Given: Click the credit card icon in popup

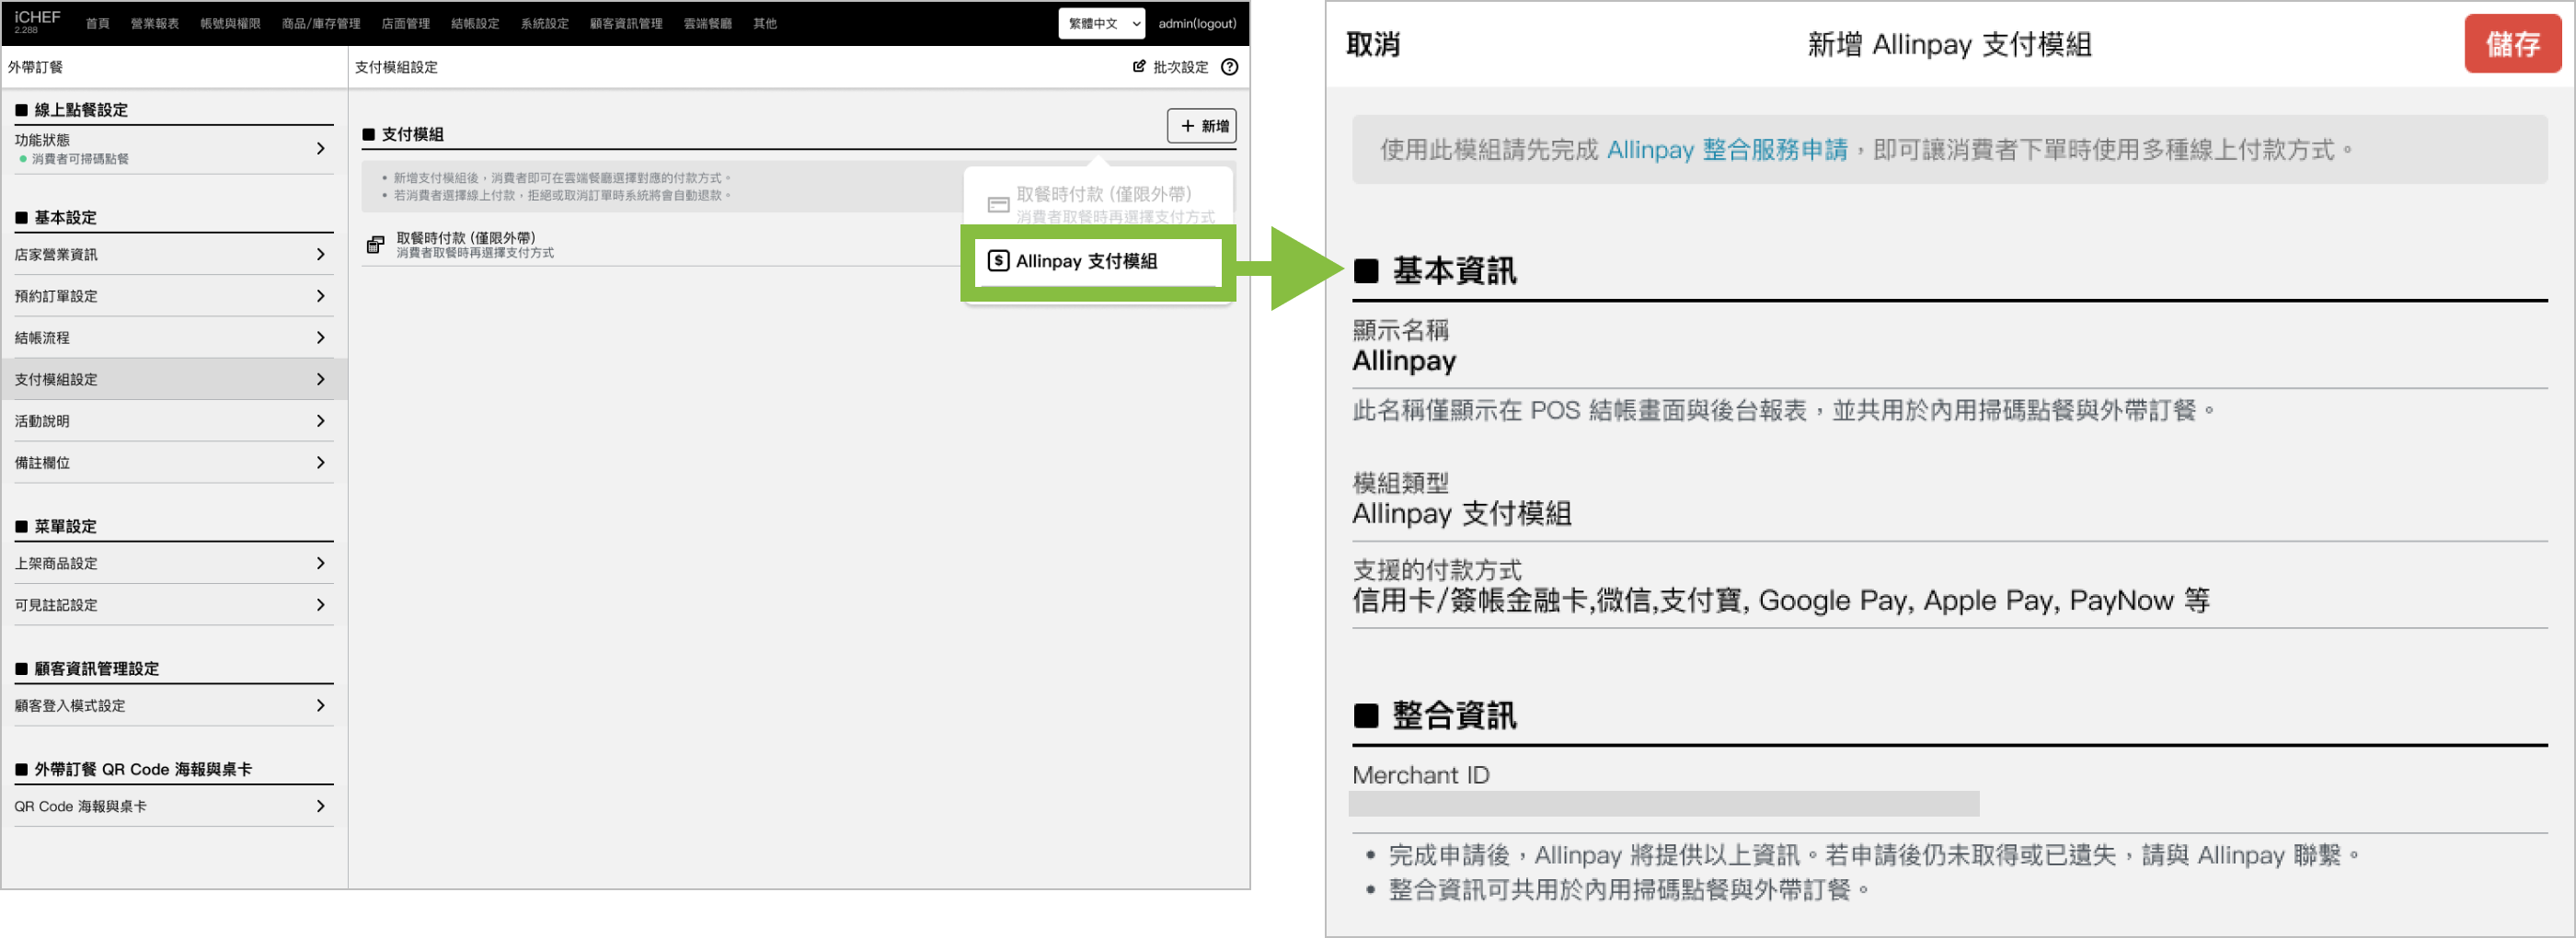Looking at the screenshot, I should click(x=997, y=204).
